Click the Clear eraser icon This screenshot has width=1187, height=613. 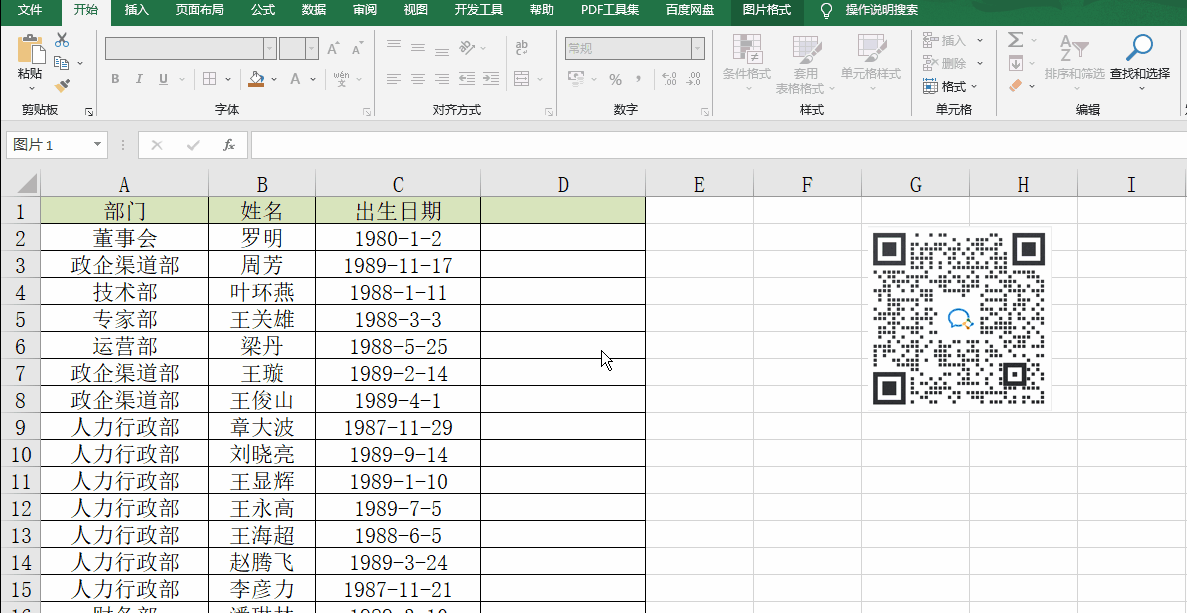pos(1016,87)
